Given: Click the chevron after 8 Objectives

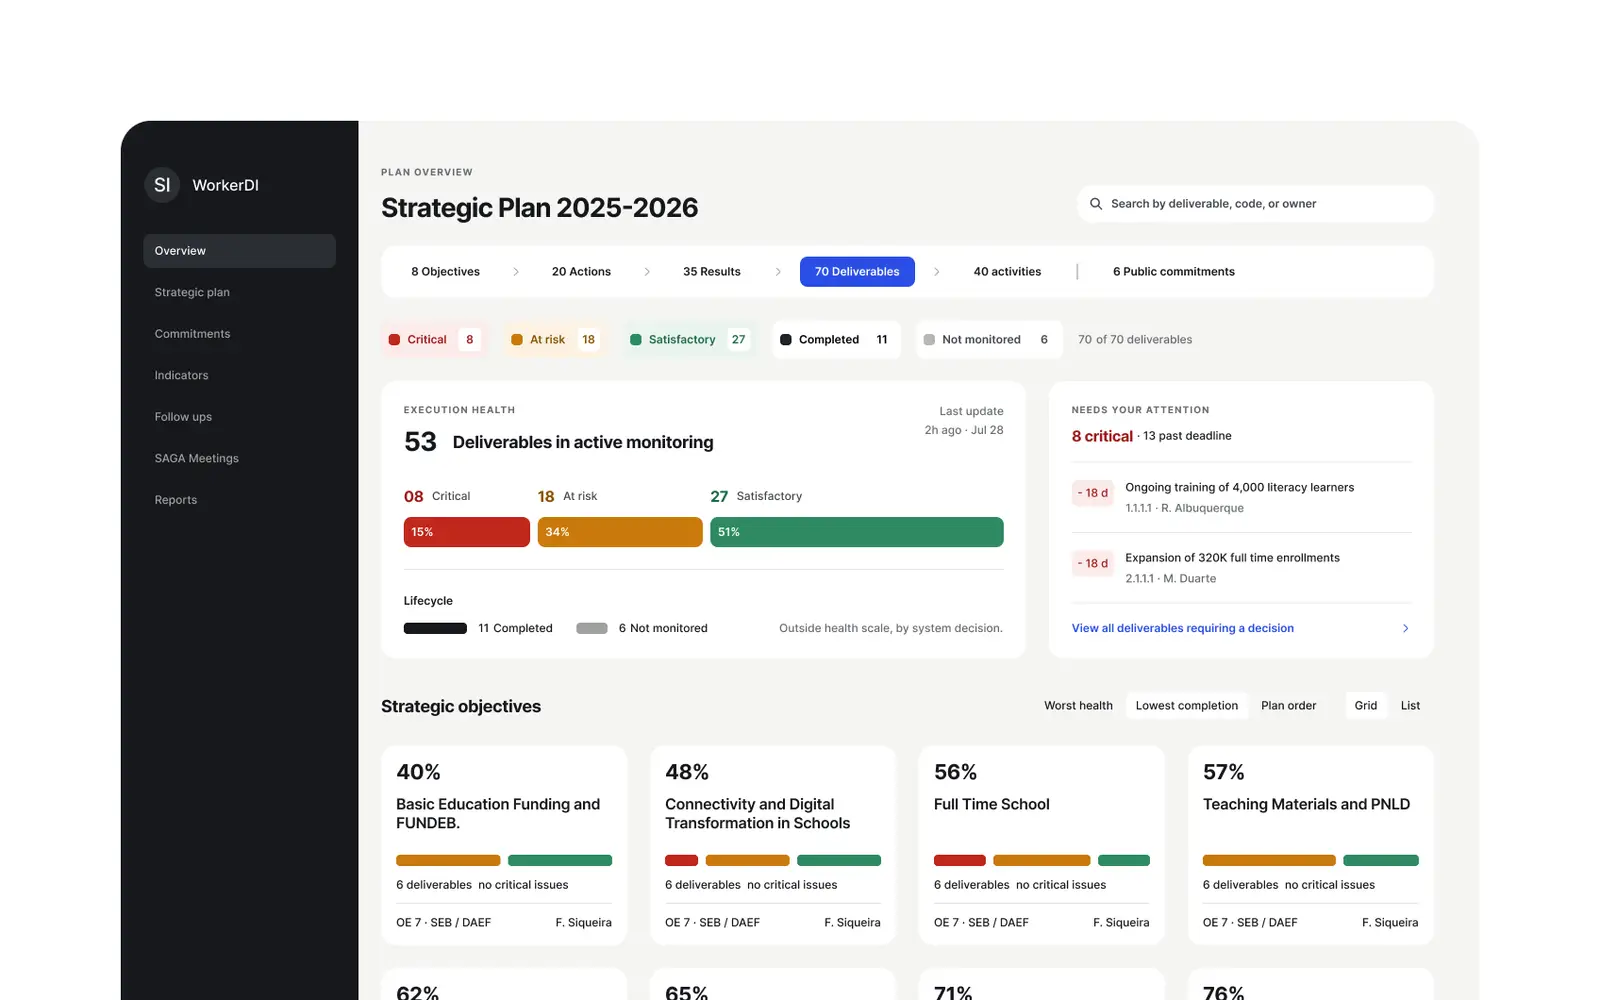Looking at the screenshot, I should pyautogui.click(x=516, y=272).
